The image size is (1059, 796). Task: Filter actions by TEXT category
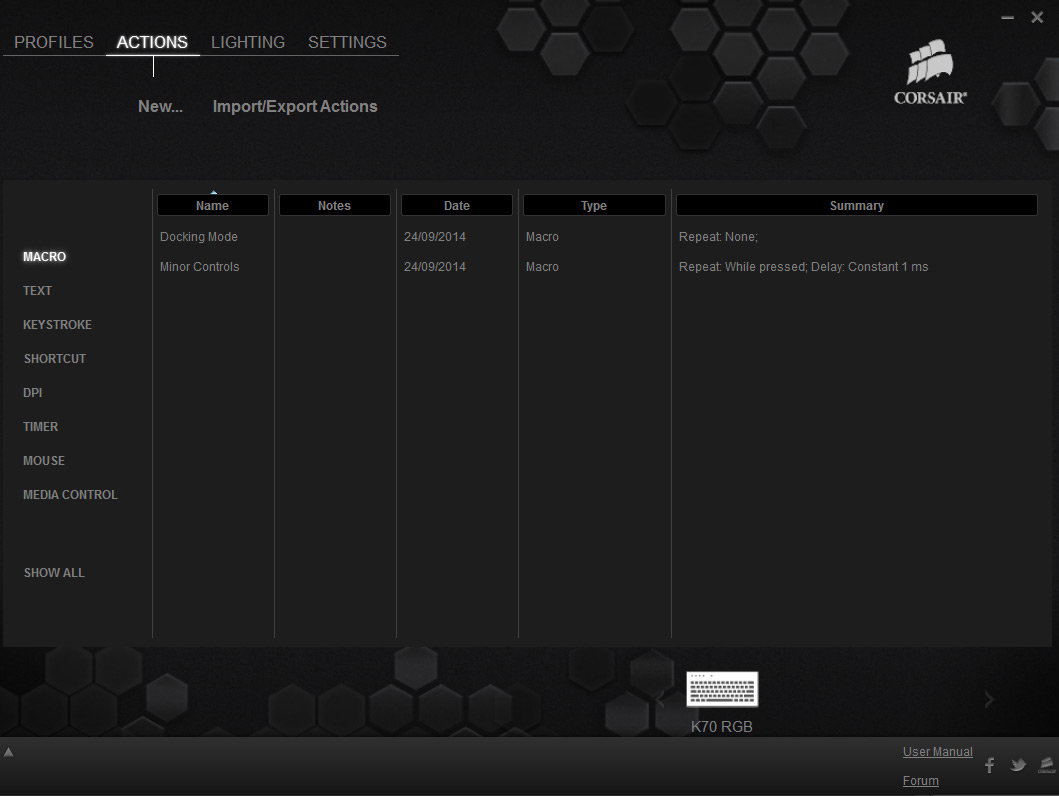[37, 290]
